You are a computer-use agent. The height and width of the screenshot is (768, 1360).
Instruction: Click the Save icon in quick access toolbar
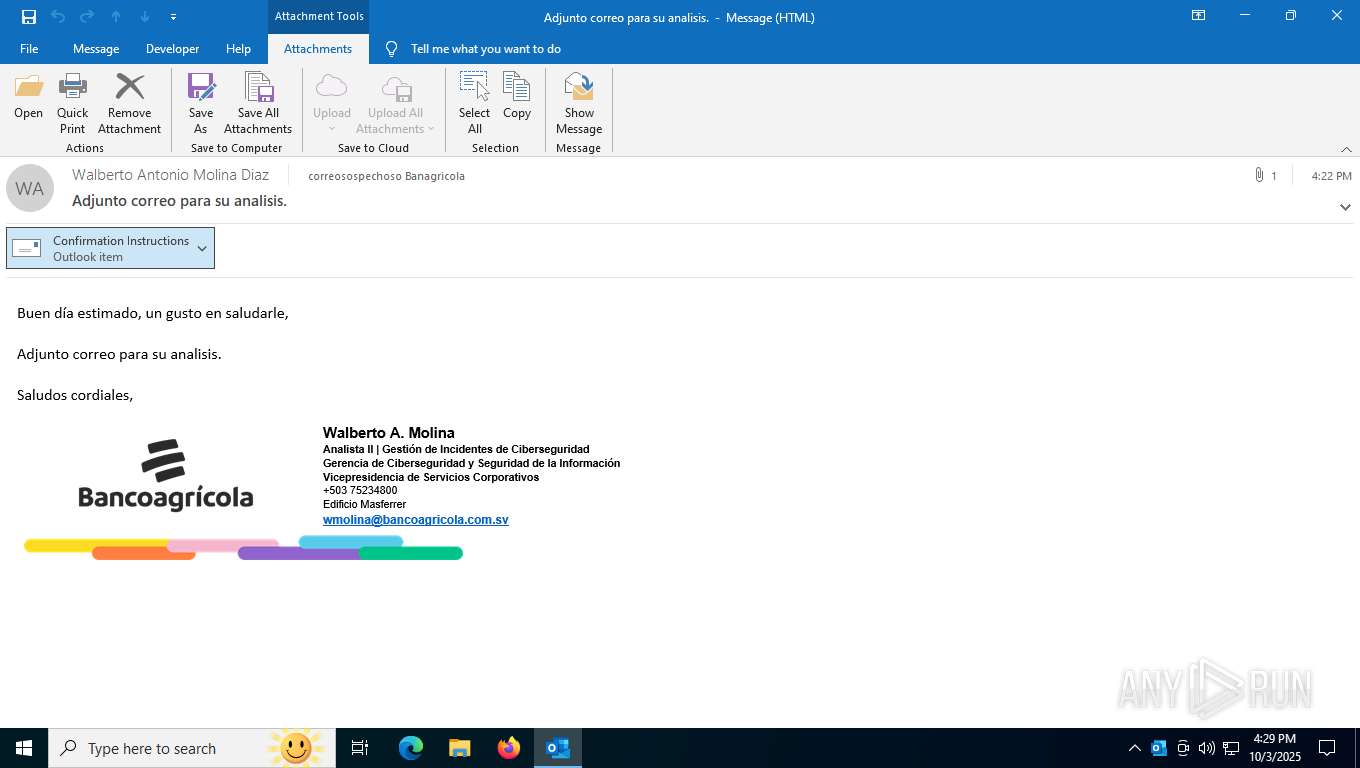(x=29, y=17)
